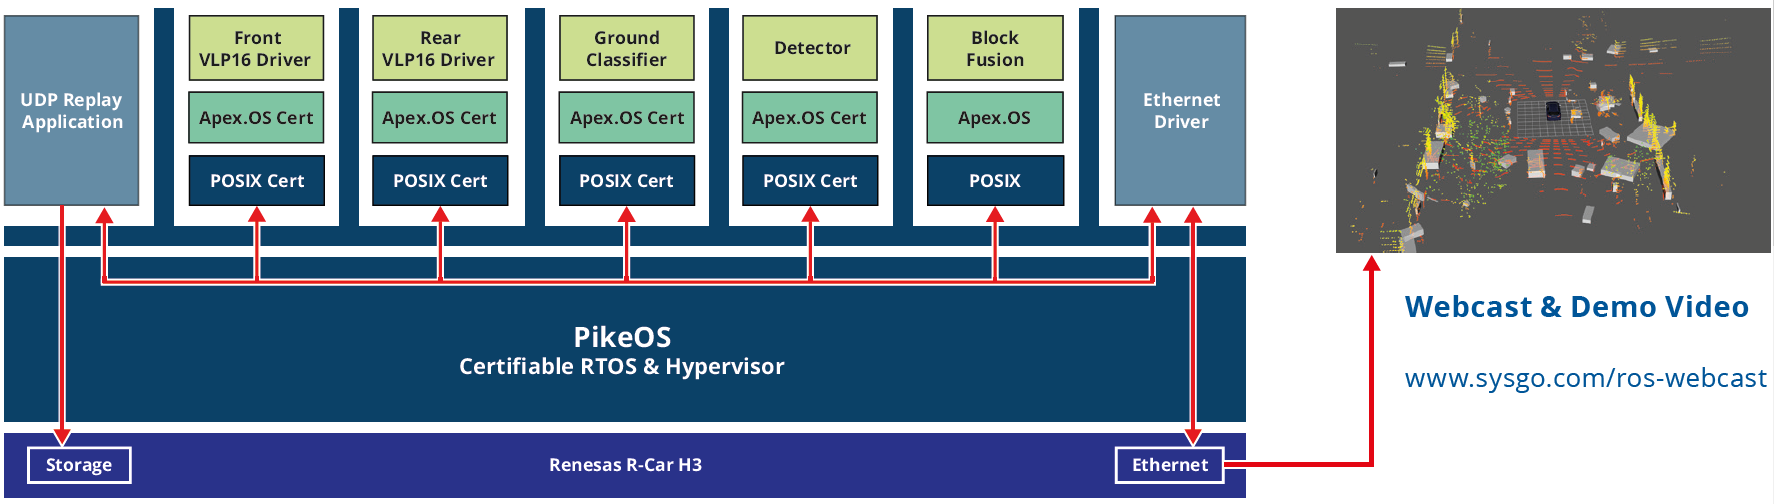Click the PikeOS title text

(x=622, y=337)
